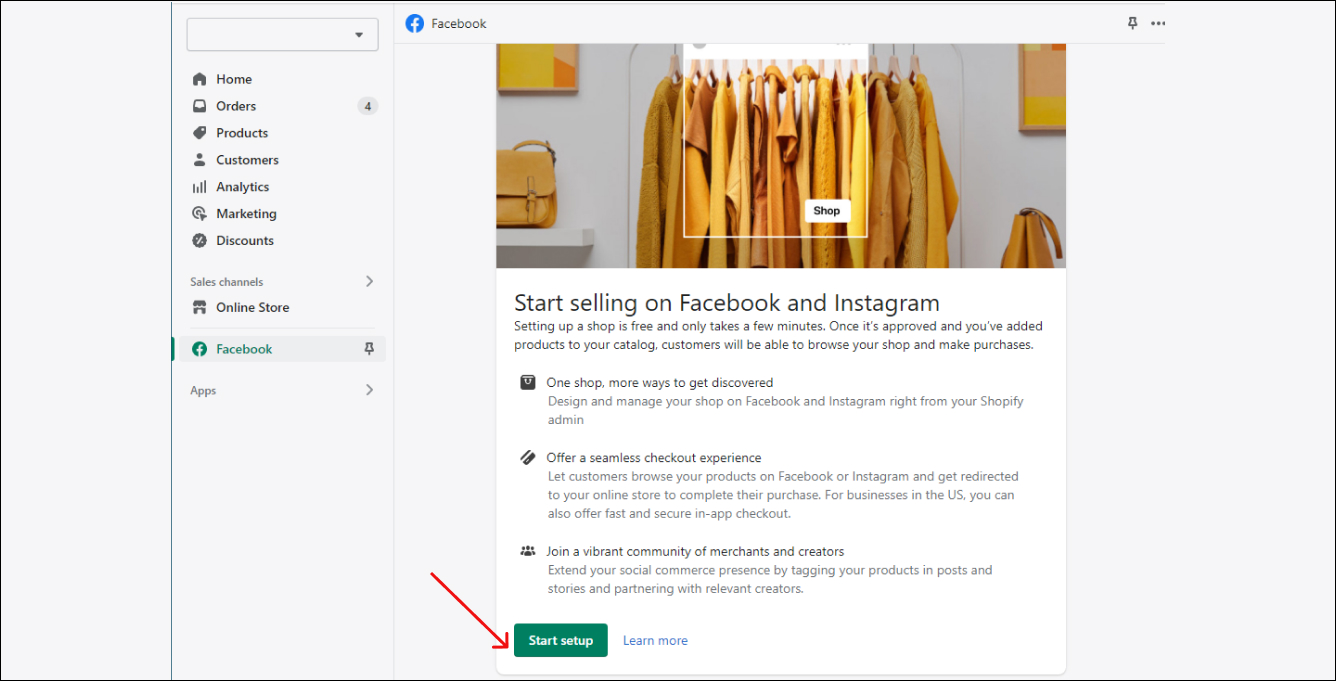Open Discounts page
Viewport: 1336px width, 681px height.
tap(245, 241)
